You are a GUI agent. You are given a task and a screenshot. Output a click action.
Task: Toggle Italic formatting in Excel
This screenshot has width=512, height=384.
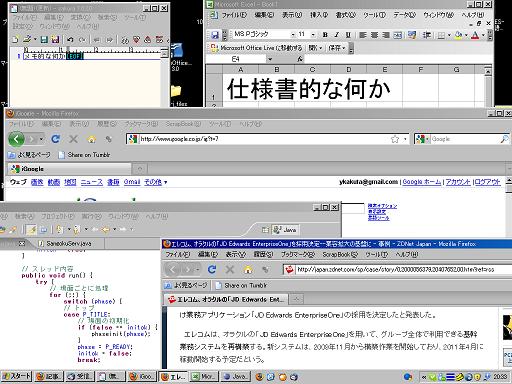click(337, 34)
